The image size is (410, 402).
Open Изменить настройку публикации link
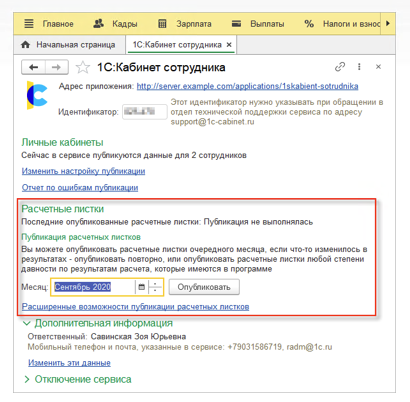83,171
